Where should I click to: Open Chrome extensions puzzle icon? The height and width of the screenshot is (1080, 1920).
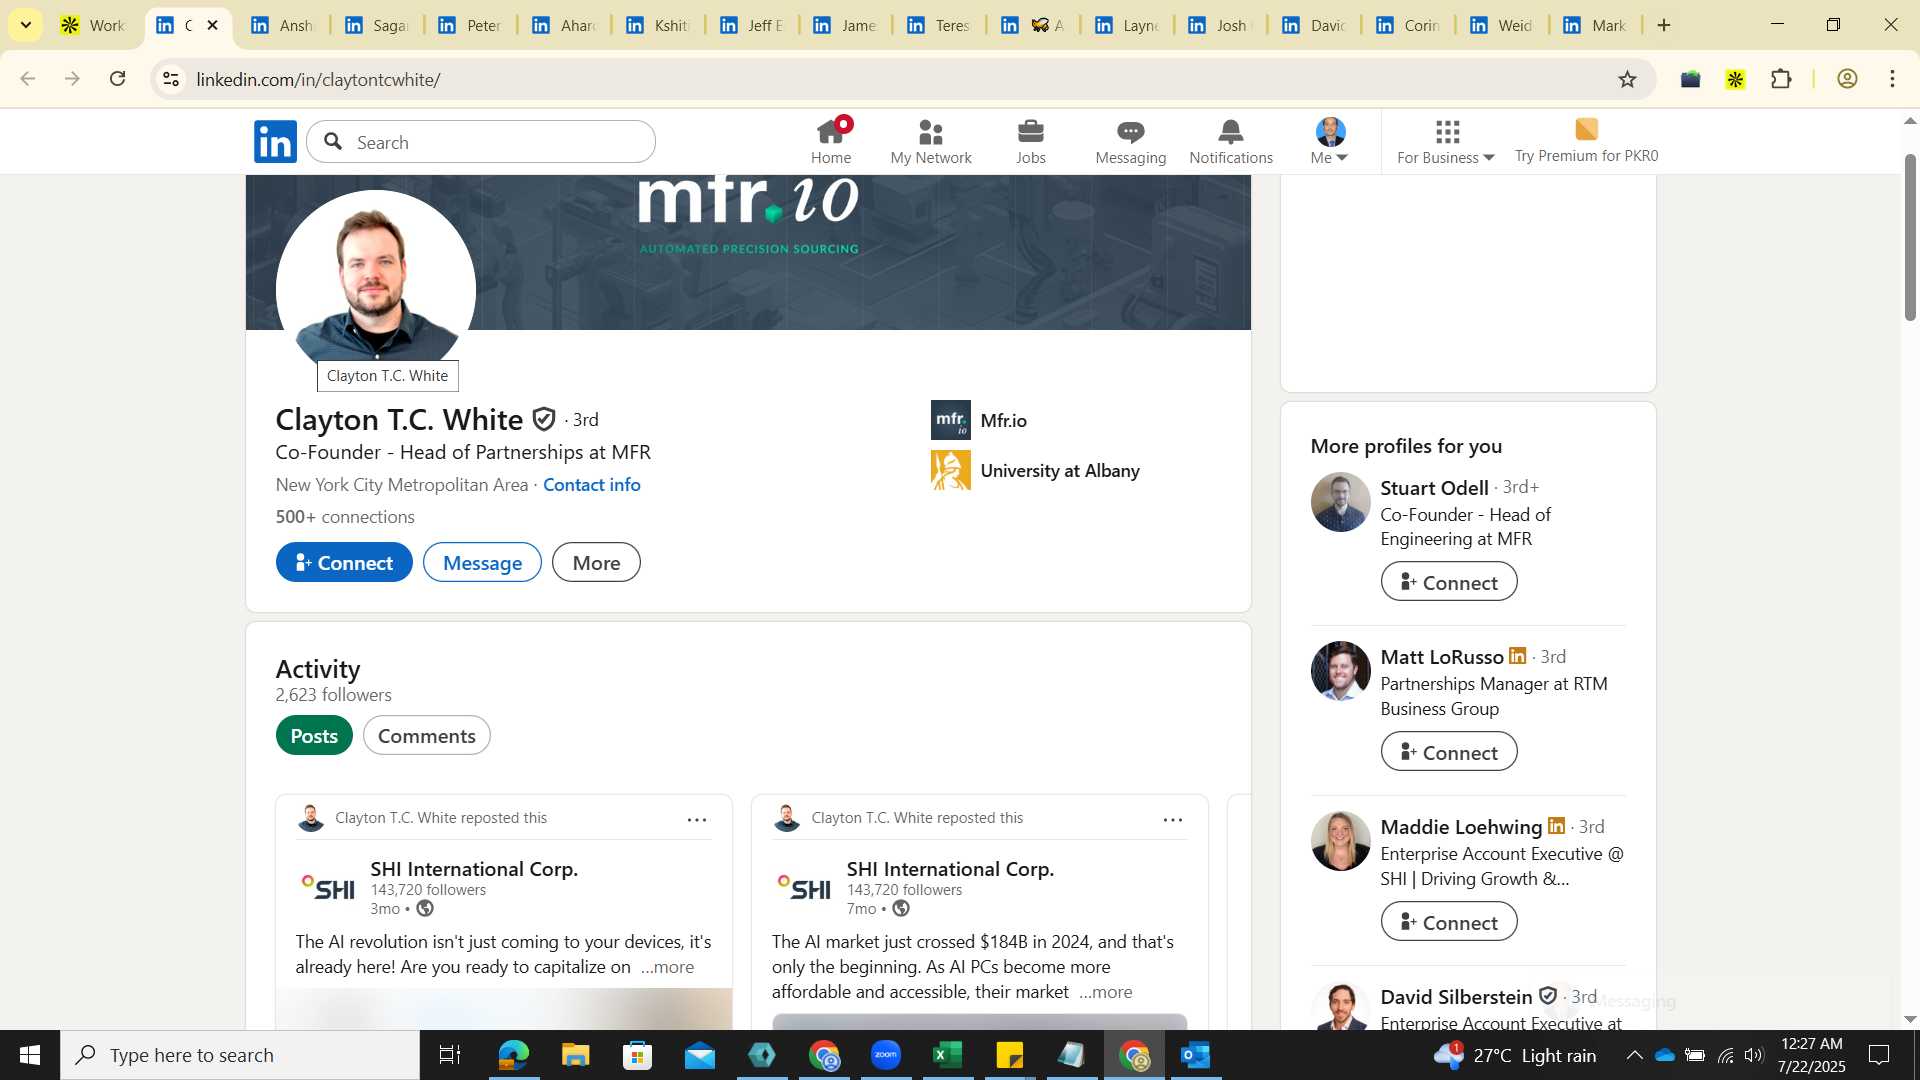click(x=1781, y=79)
